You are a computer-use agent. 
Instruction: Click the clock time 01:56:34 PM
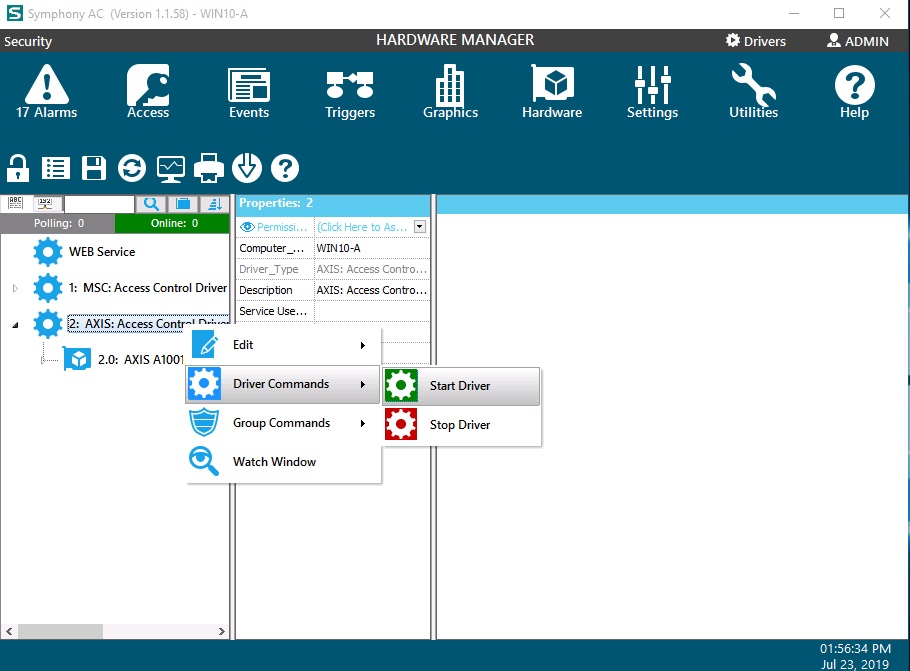click(855, 648)
